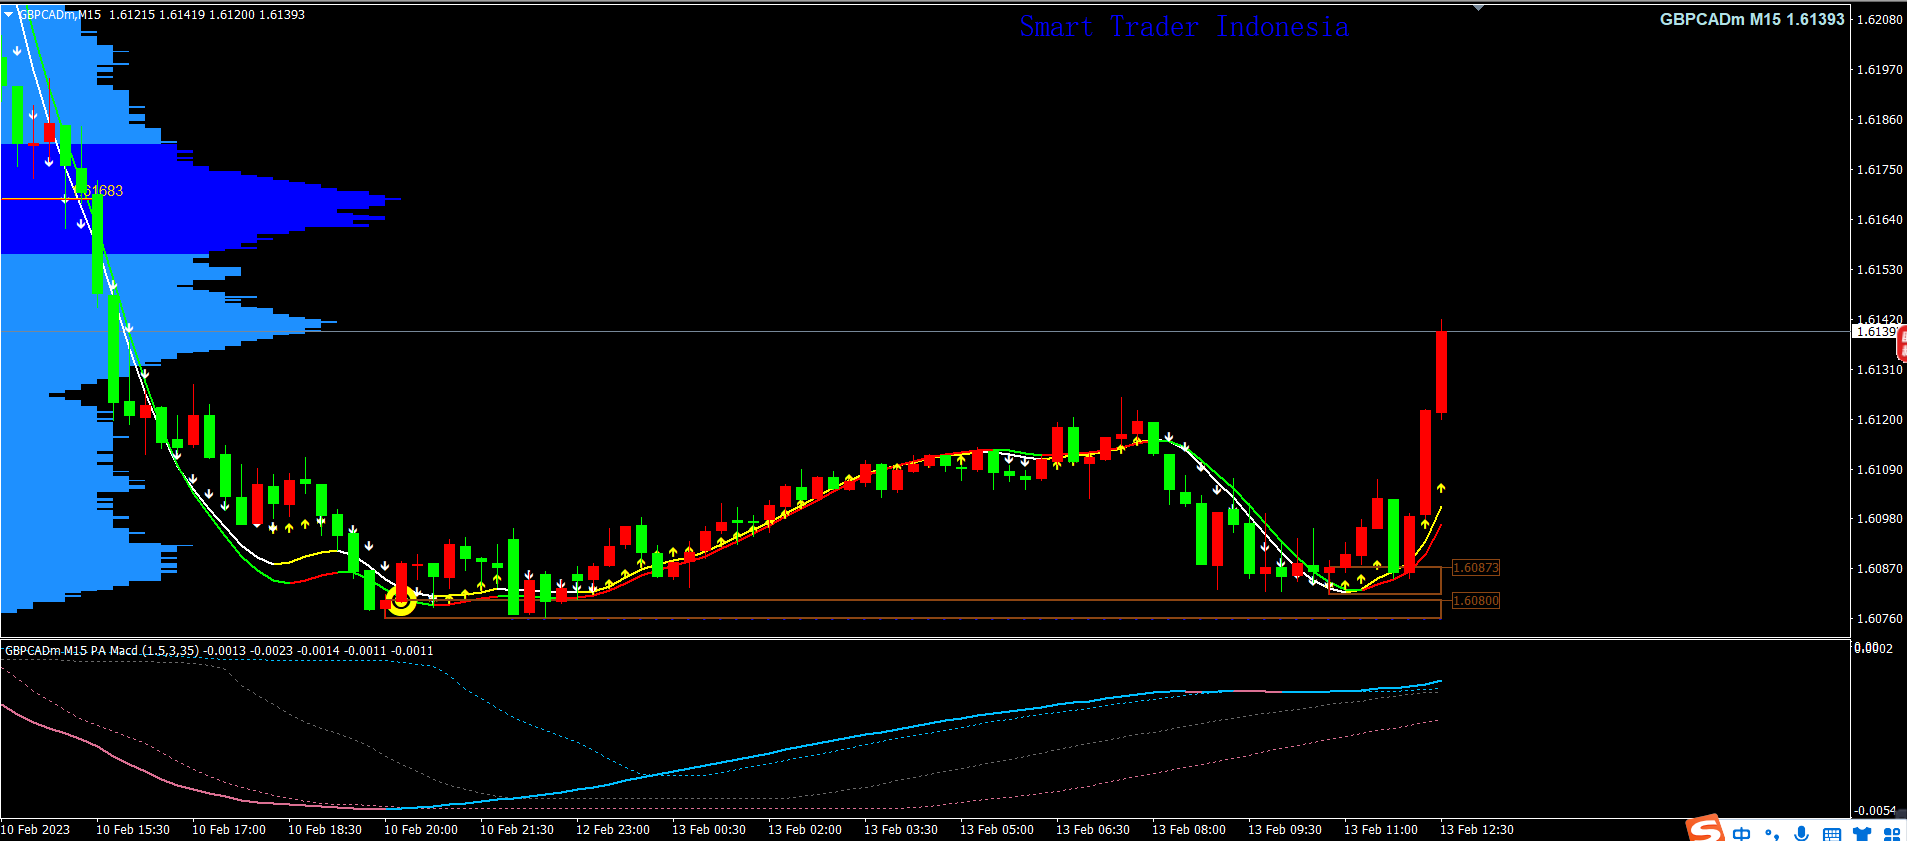Image resolution: width=1907 pixels, height=841 pixels.
Task: Click the '13 Feb 00:30' time axis label
Action: [709, 830]
